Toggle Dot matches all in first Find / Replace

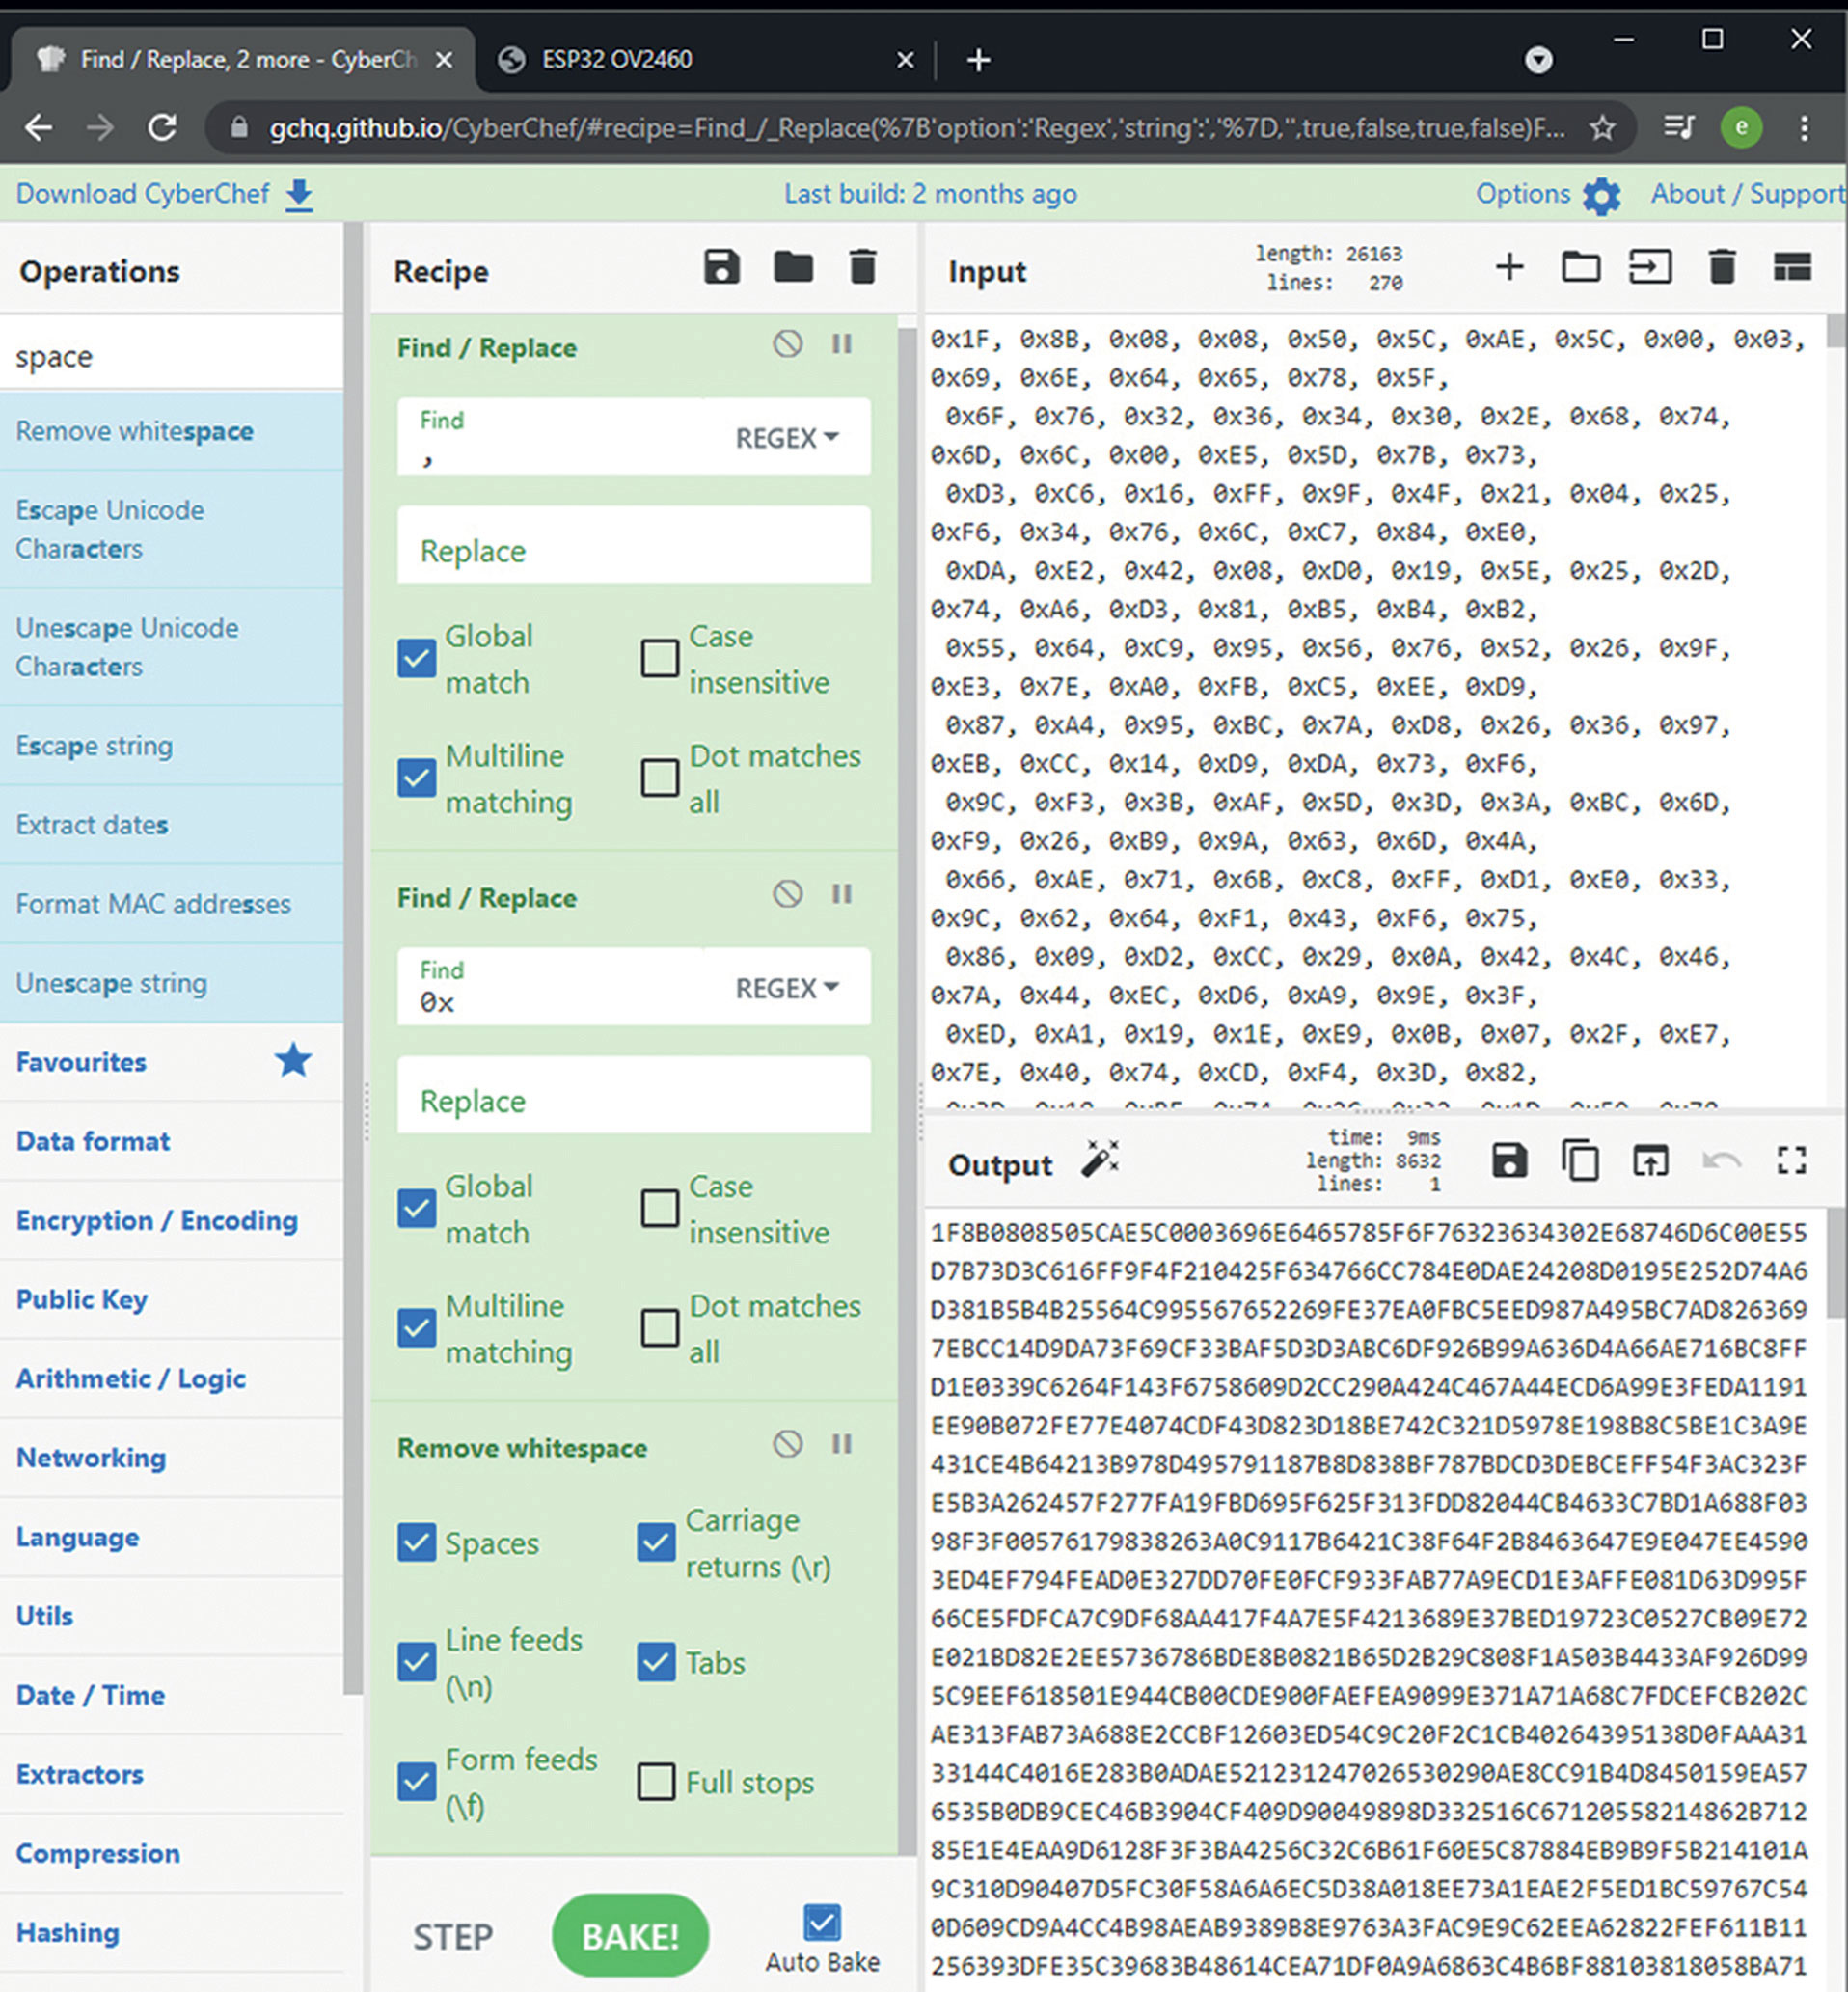(x=660, y=778)
